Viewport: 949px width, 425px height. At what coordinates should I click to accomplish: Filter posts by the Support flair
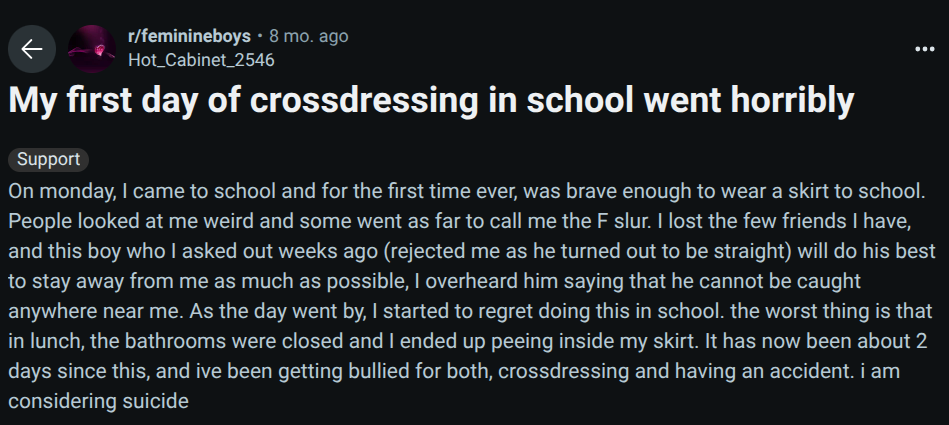[49, 159]
